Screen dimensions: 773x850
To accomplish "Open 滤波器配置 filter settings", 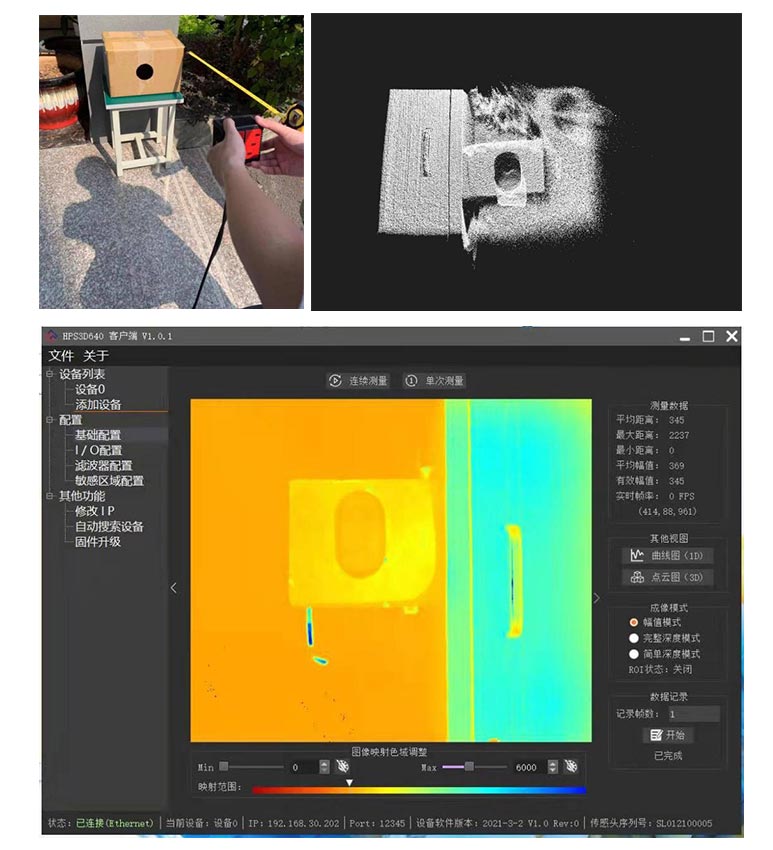I will (103, 466).
